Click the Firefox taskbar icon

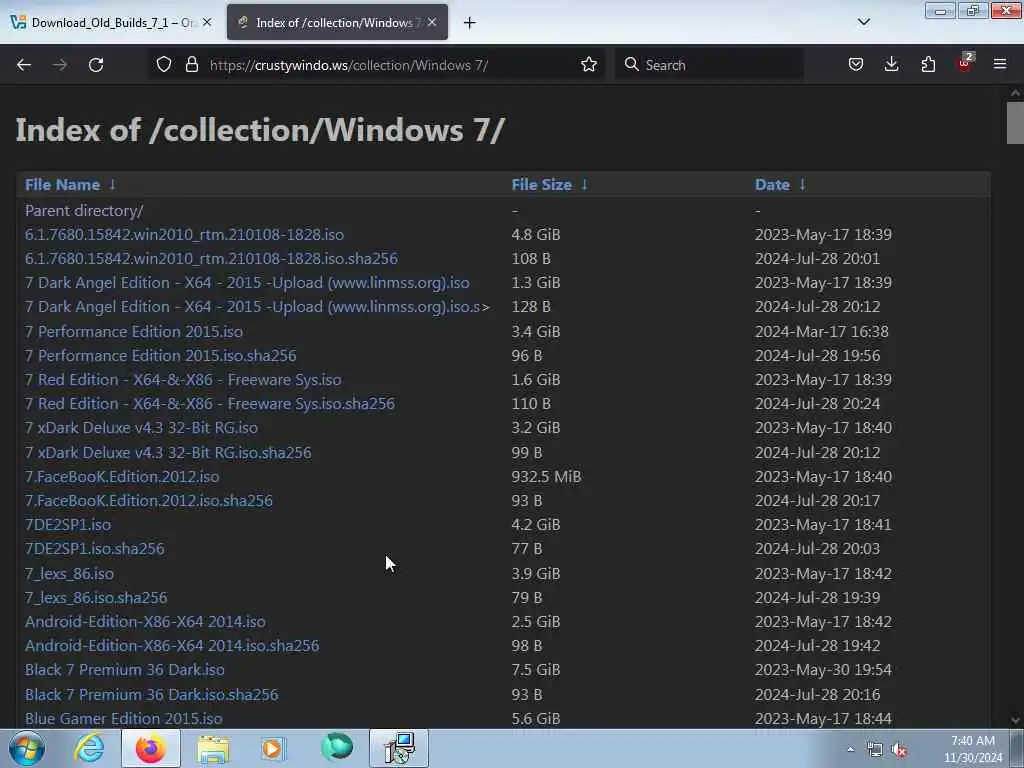tap(150, 748)
